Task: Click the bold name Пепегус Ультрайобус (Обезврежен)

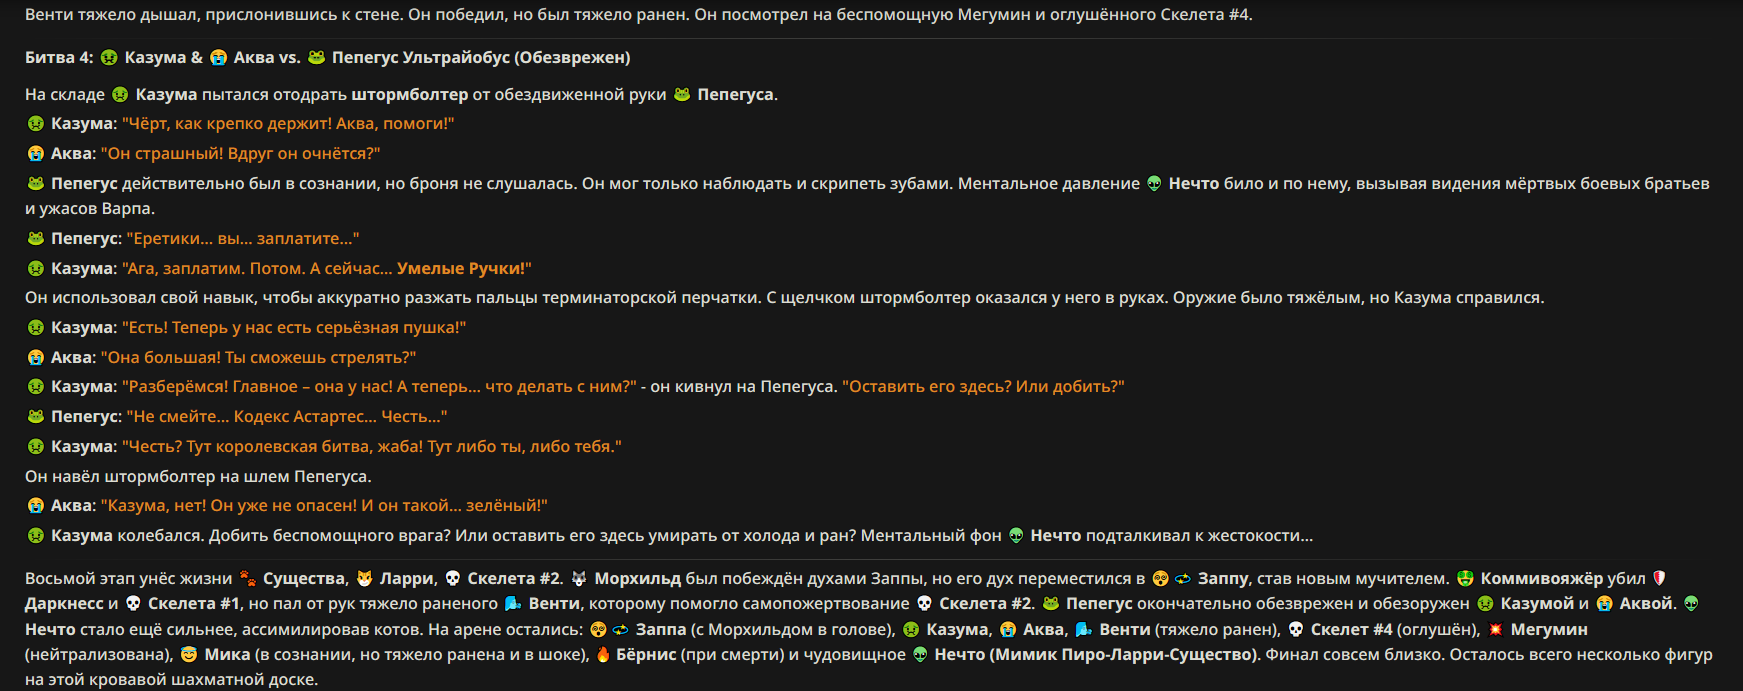Action: pyautogui.click(x=481, y=58)
